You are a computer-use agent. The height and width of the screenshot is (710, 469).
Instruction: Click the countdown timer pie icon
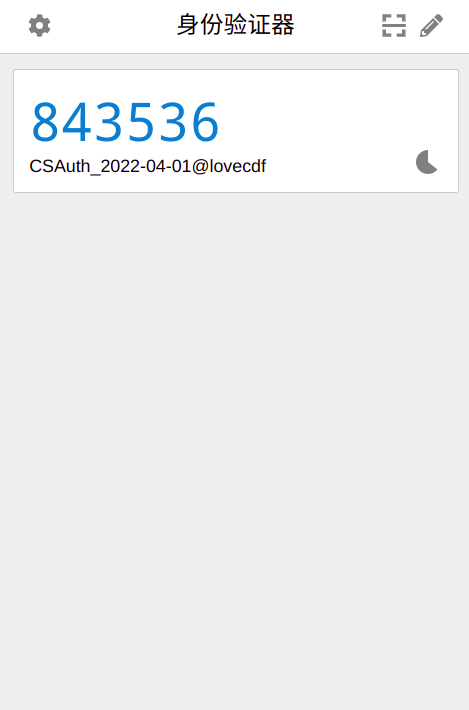point(427,162)
